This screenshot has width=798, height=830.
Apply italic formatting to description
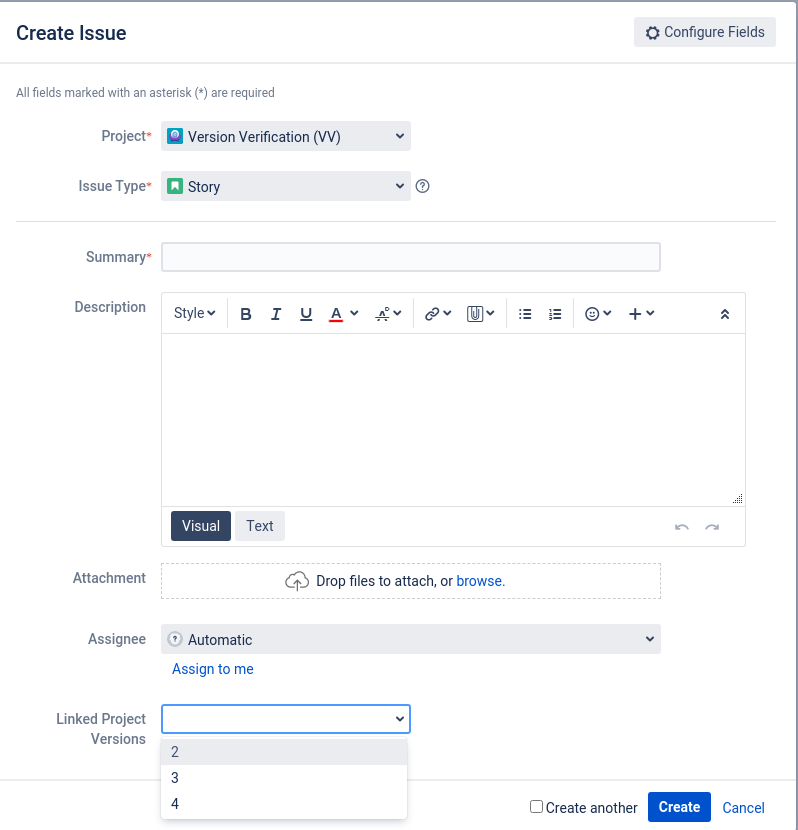pos(276,314)
